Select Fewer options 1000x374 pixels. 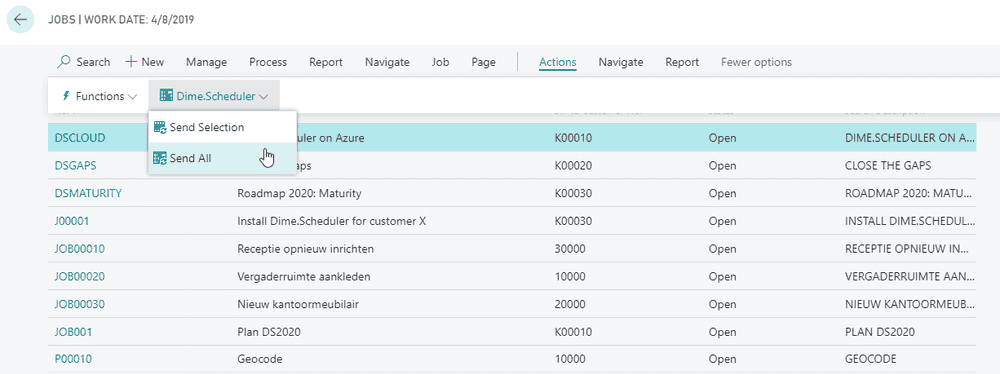coord(756,62)
